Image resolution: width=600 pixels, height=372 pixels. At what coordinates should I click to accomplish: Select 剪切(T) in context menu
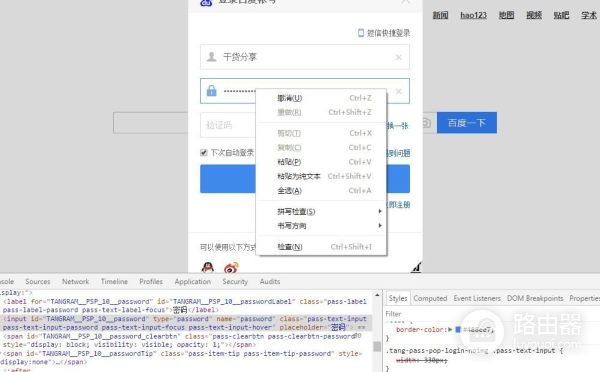(322, 133)
